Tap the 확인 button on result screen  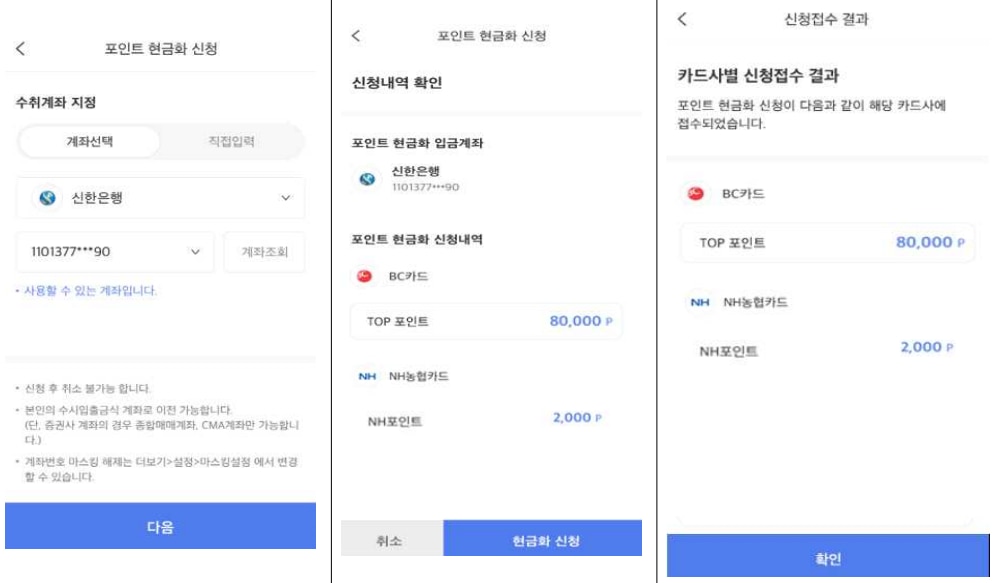tap(828, 557)
